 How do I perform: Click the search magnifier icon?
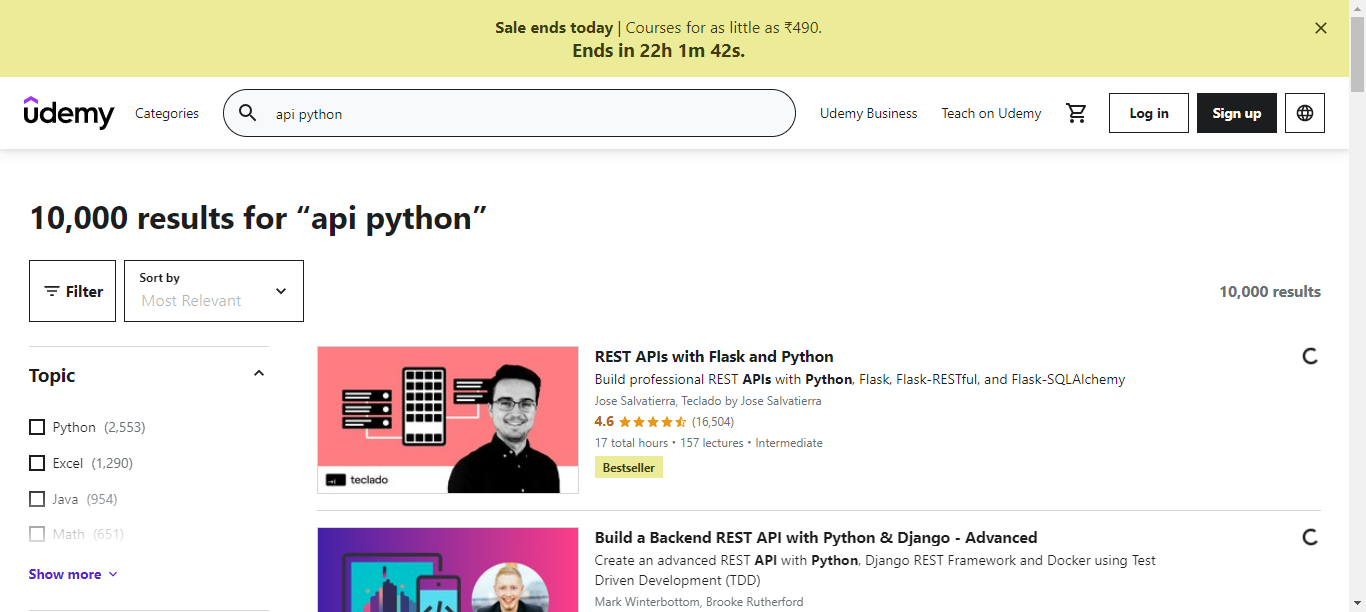tap(247, 113)
